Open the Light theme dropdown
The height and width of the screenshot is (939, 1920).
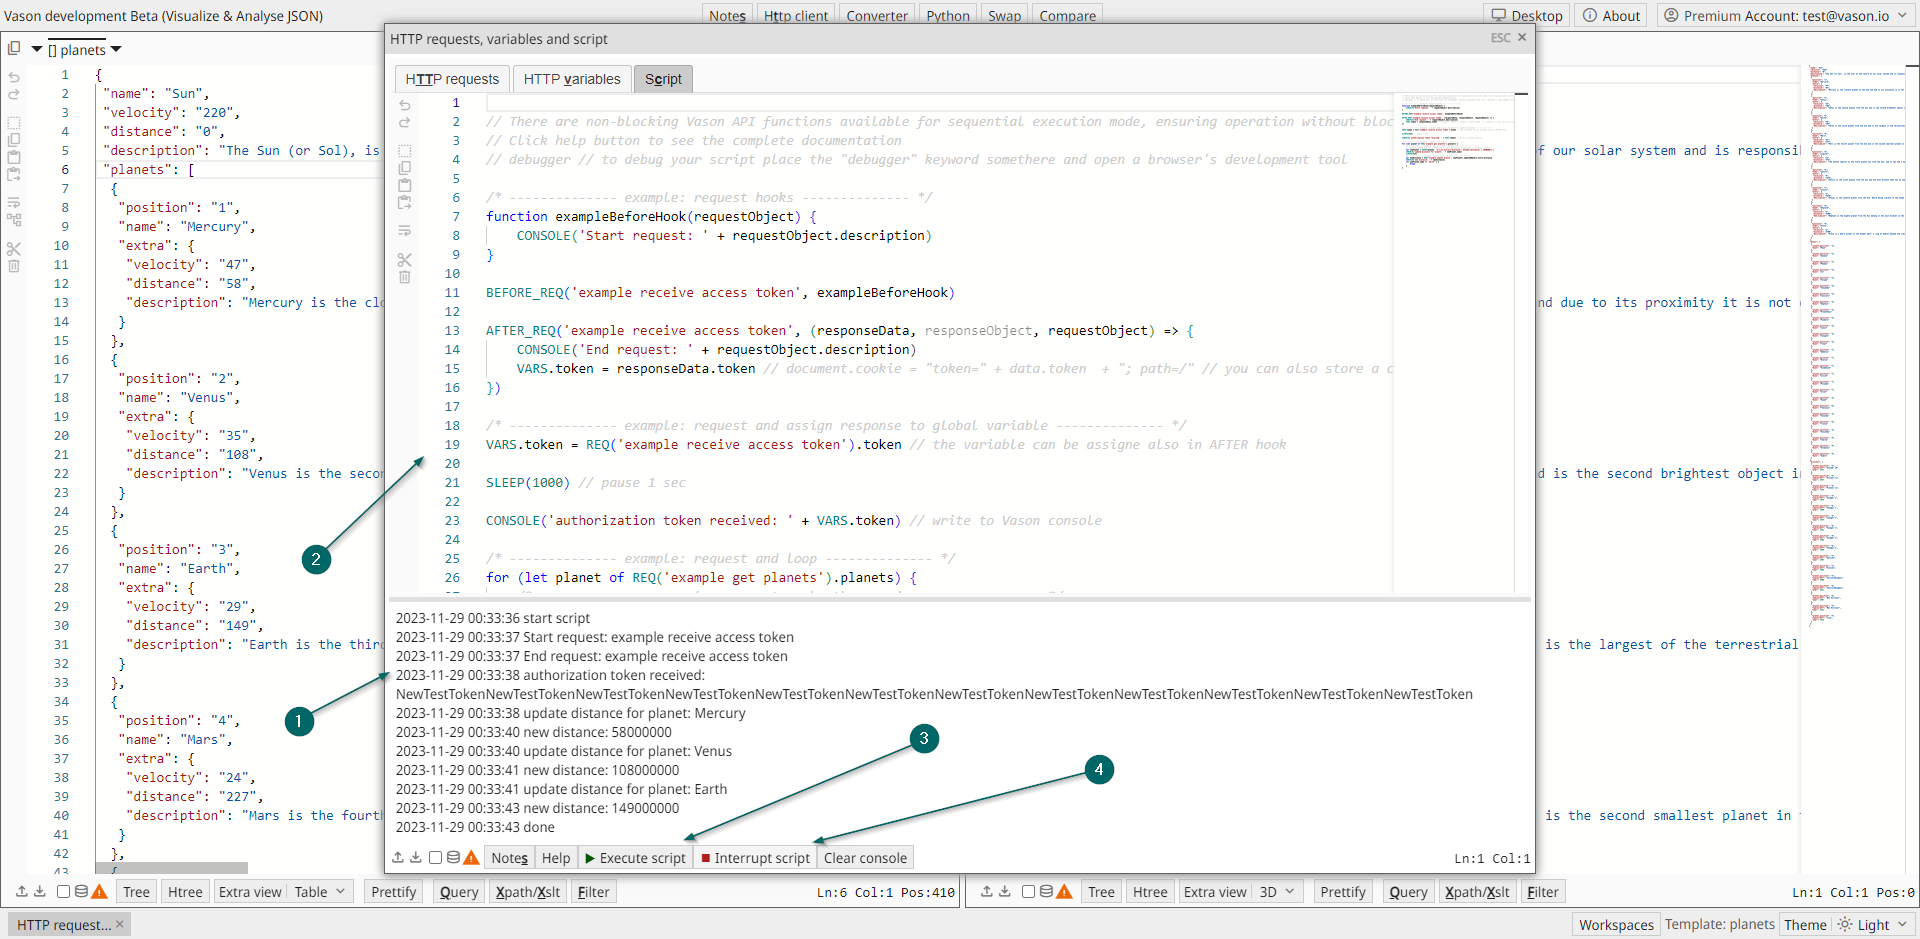(1873, 925)
